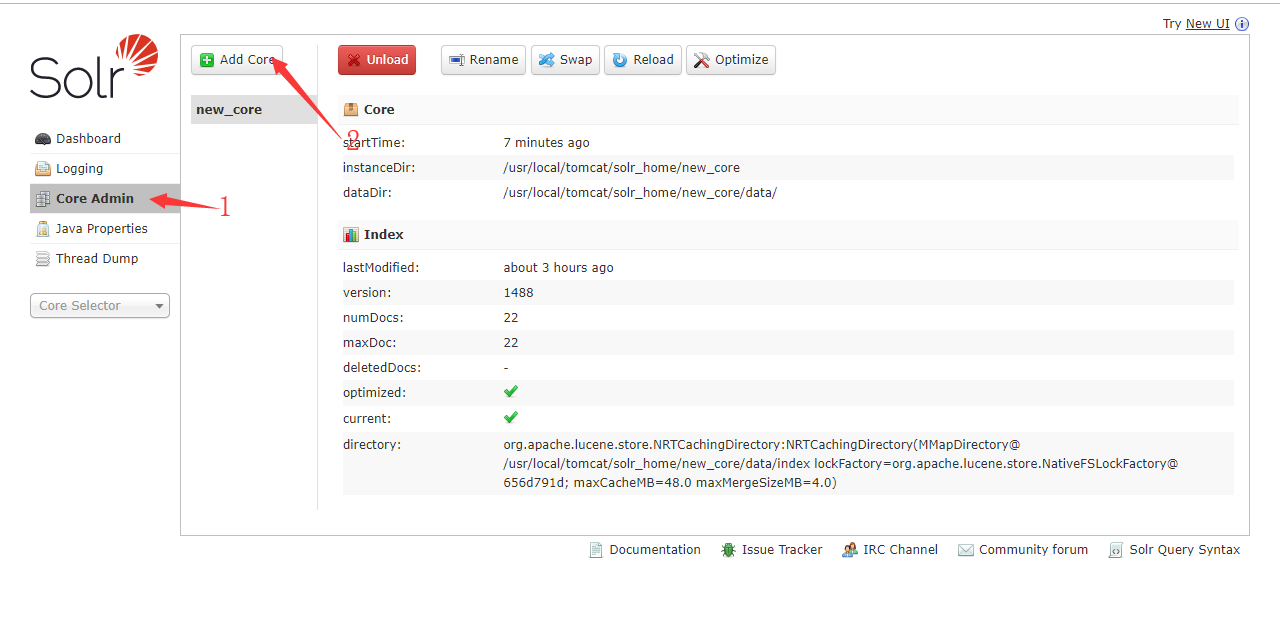
Task: Click the Solr Query Syntax icon
Action: (1116, 550)
